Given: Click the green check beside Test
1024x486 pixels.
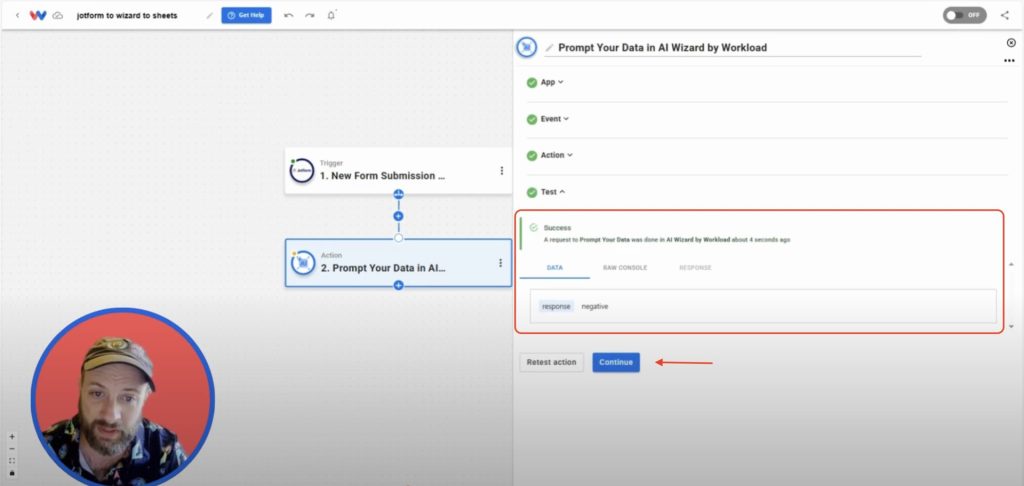Looking at the screenshot, I should pos(532,193).
